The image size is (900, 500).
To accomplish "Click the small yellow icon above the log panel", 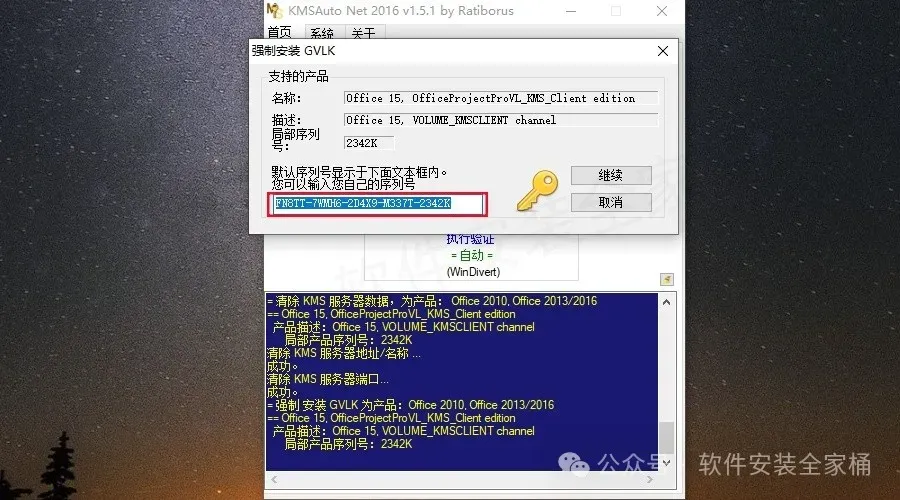I will pyautogui.click(x=666, y=280).
